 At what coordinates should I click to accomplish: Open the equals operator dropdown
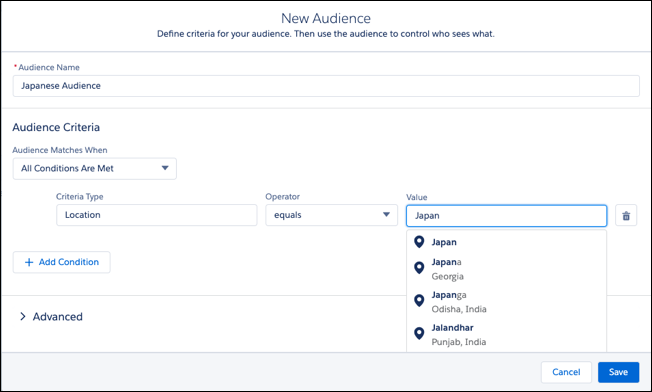tap(331, 215)
